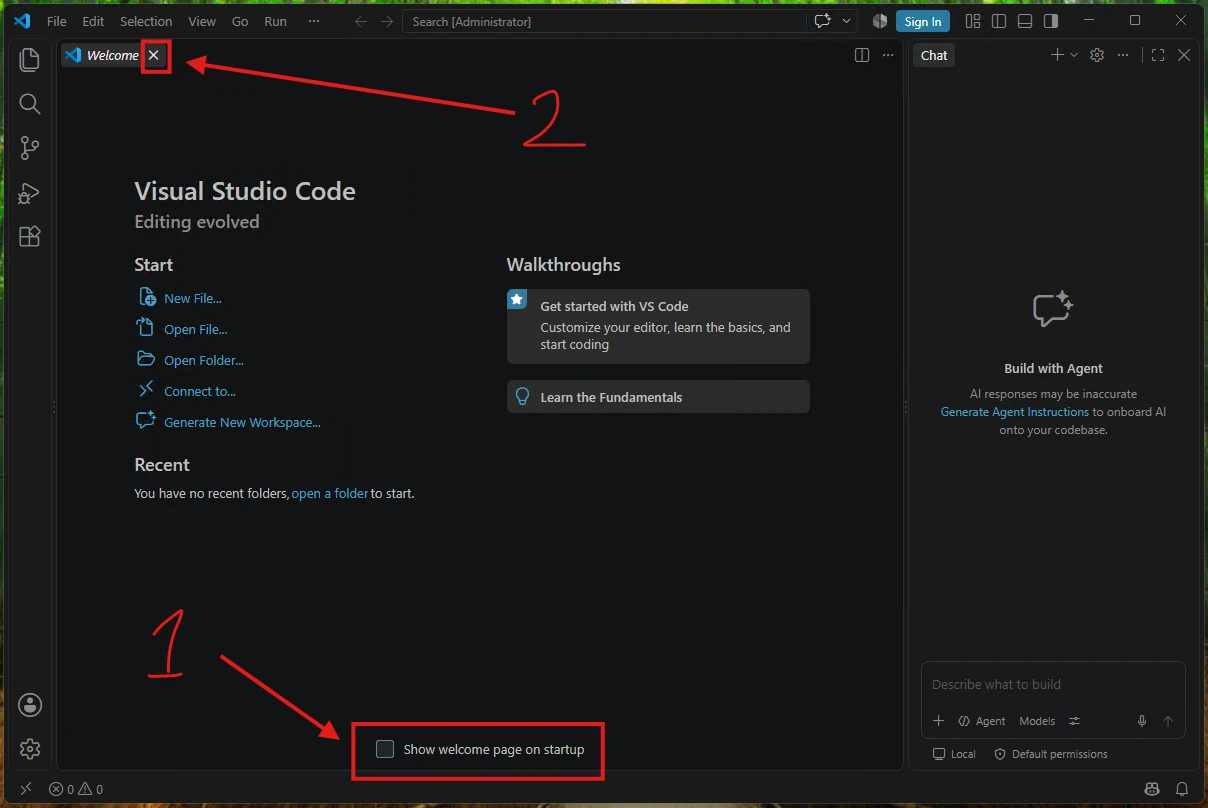Click the go forward arrow in title bar

click(x=385, y=21)
